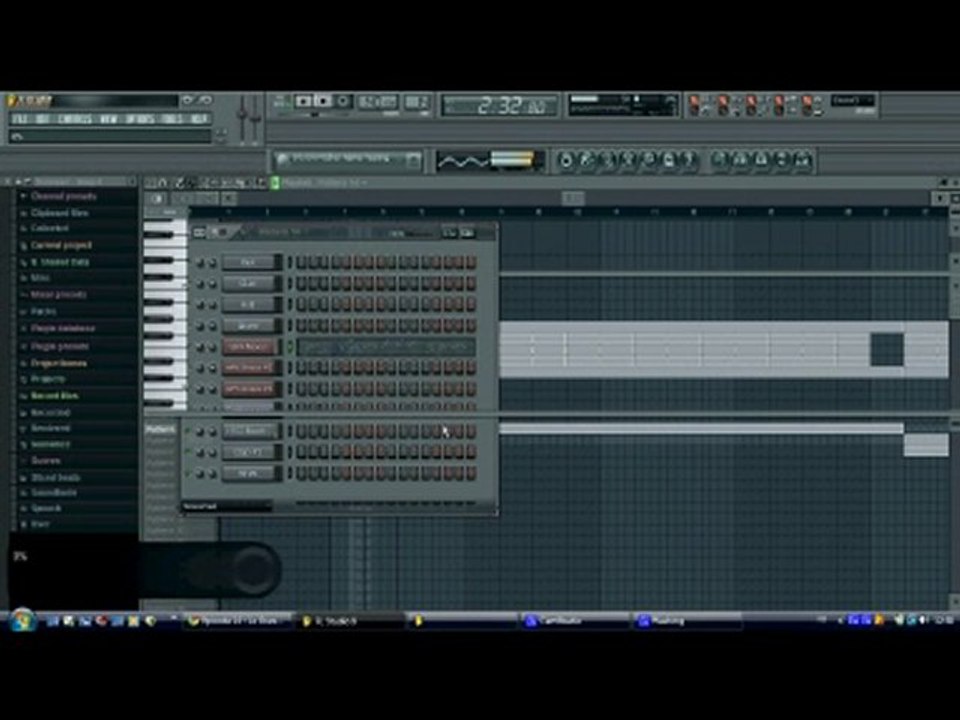The image size is (960, 720).
Task: Open the CHANNELS menu
Action: tap(75, 119)
